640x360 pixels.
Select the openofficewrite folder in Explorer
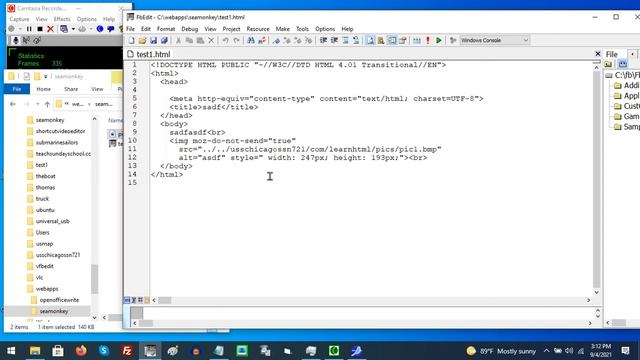click(59, 300)
